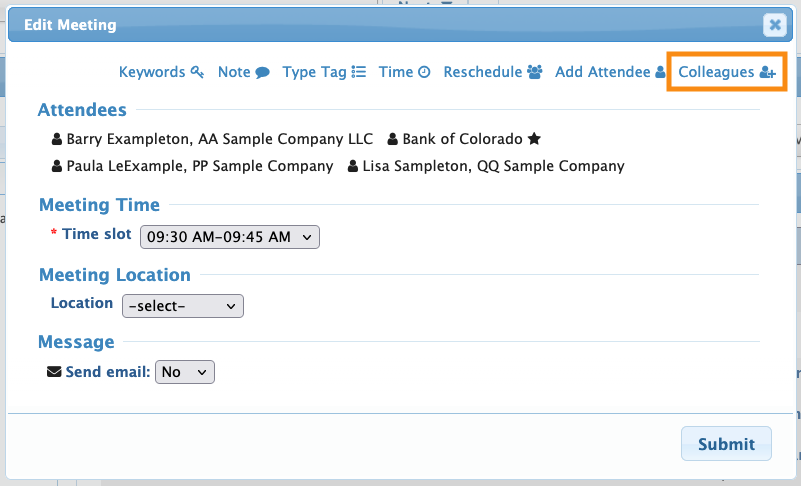Select attendee Lisa Sampleton
Screen dimensions: 801x486
point(494,166)
